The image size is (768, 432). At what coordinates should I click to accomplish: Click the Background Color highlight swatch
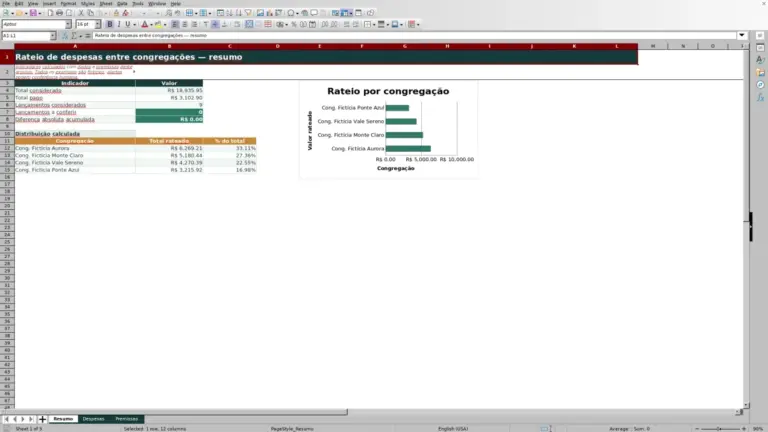pos(158,24)
